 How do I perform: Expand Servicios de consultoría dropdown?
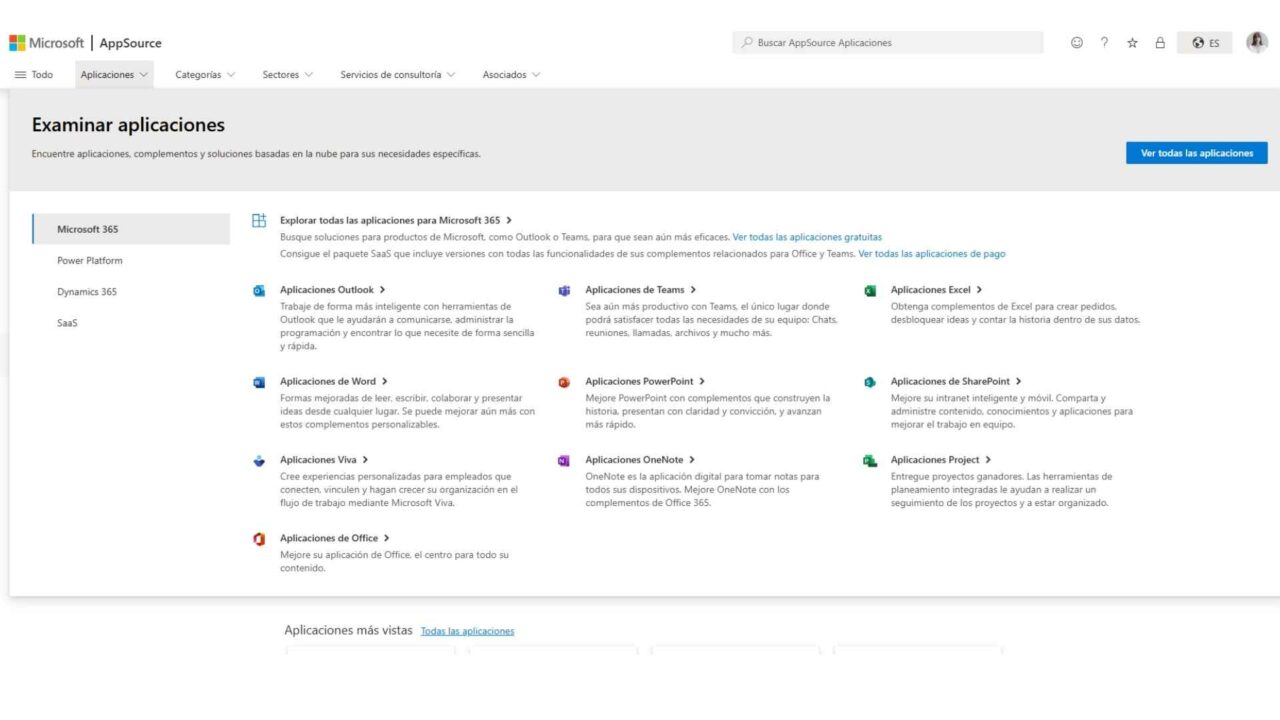pyautogui.click(x=397, y=75)
